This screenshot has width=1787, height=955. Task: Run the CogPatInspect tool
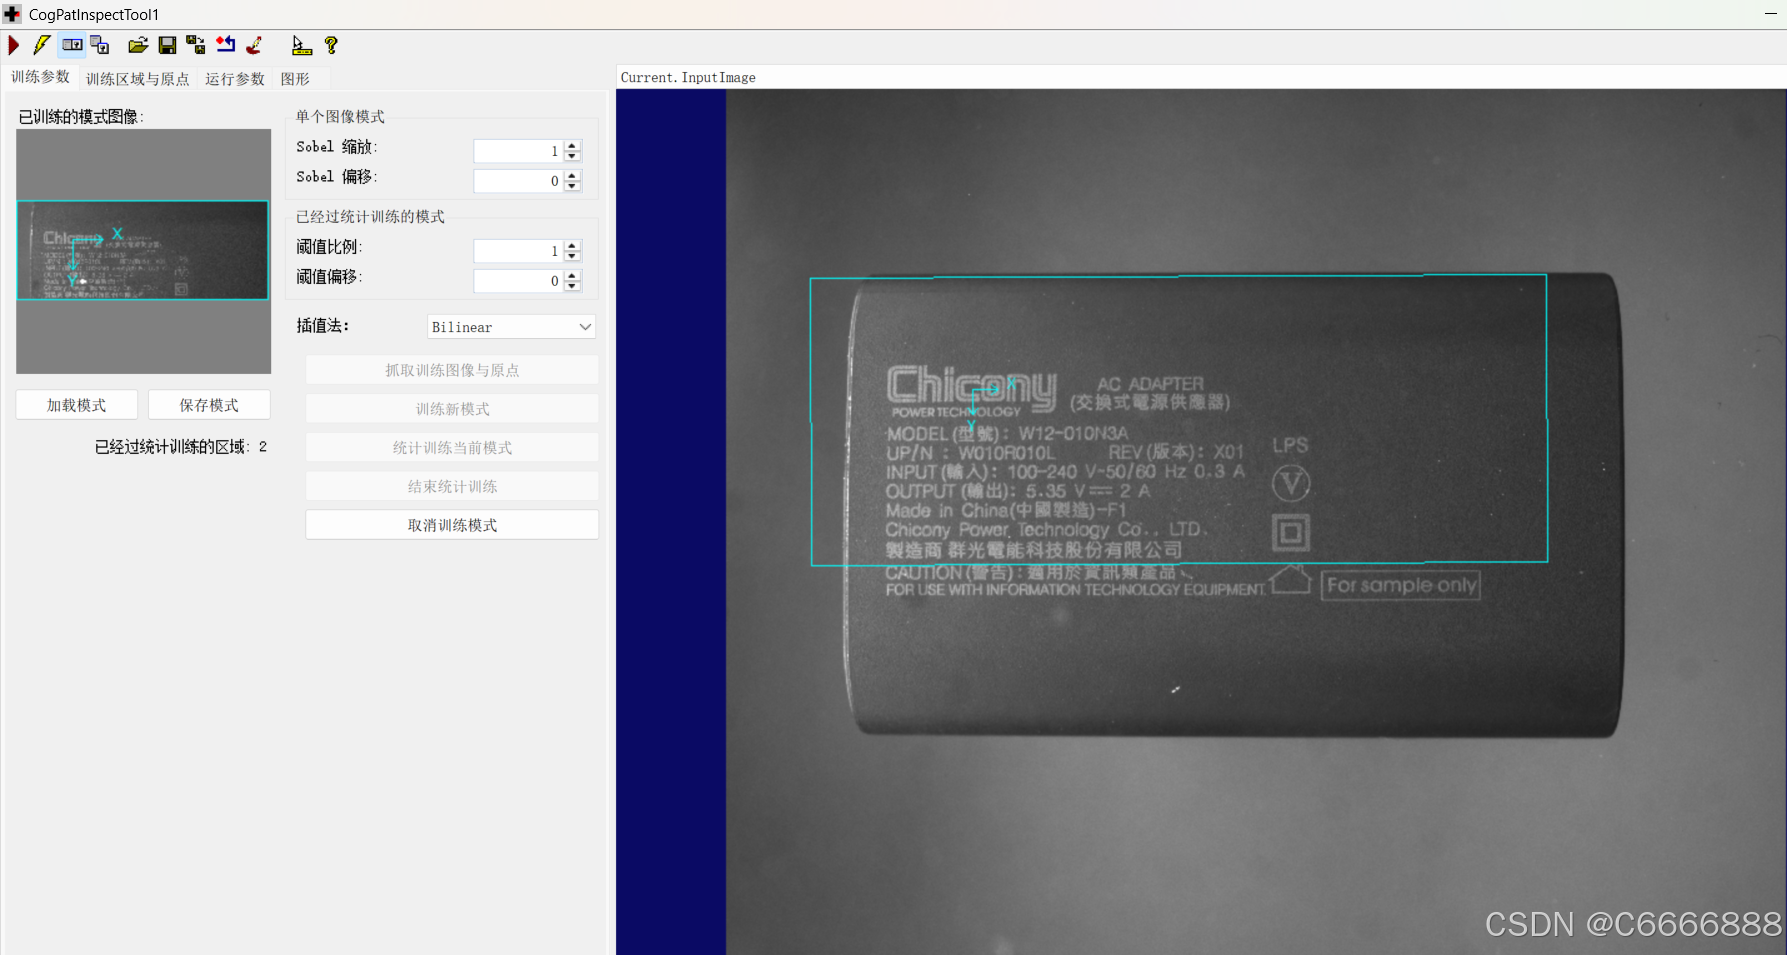[x=14, y=45]
